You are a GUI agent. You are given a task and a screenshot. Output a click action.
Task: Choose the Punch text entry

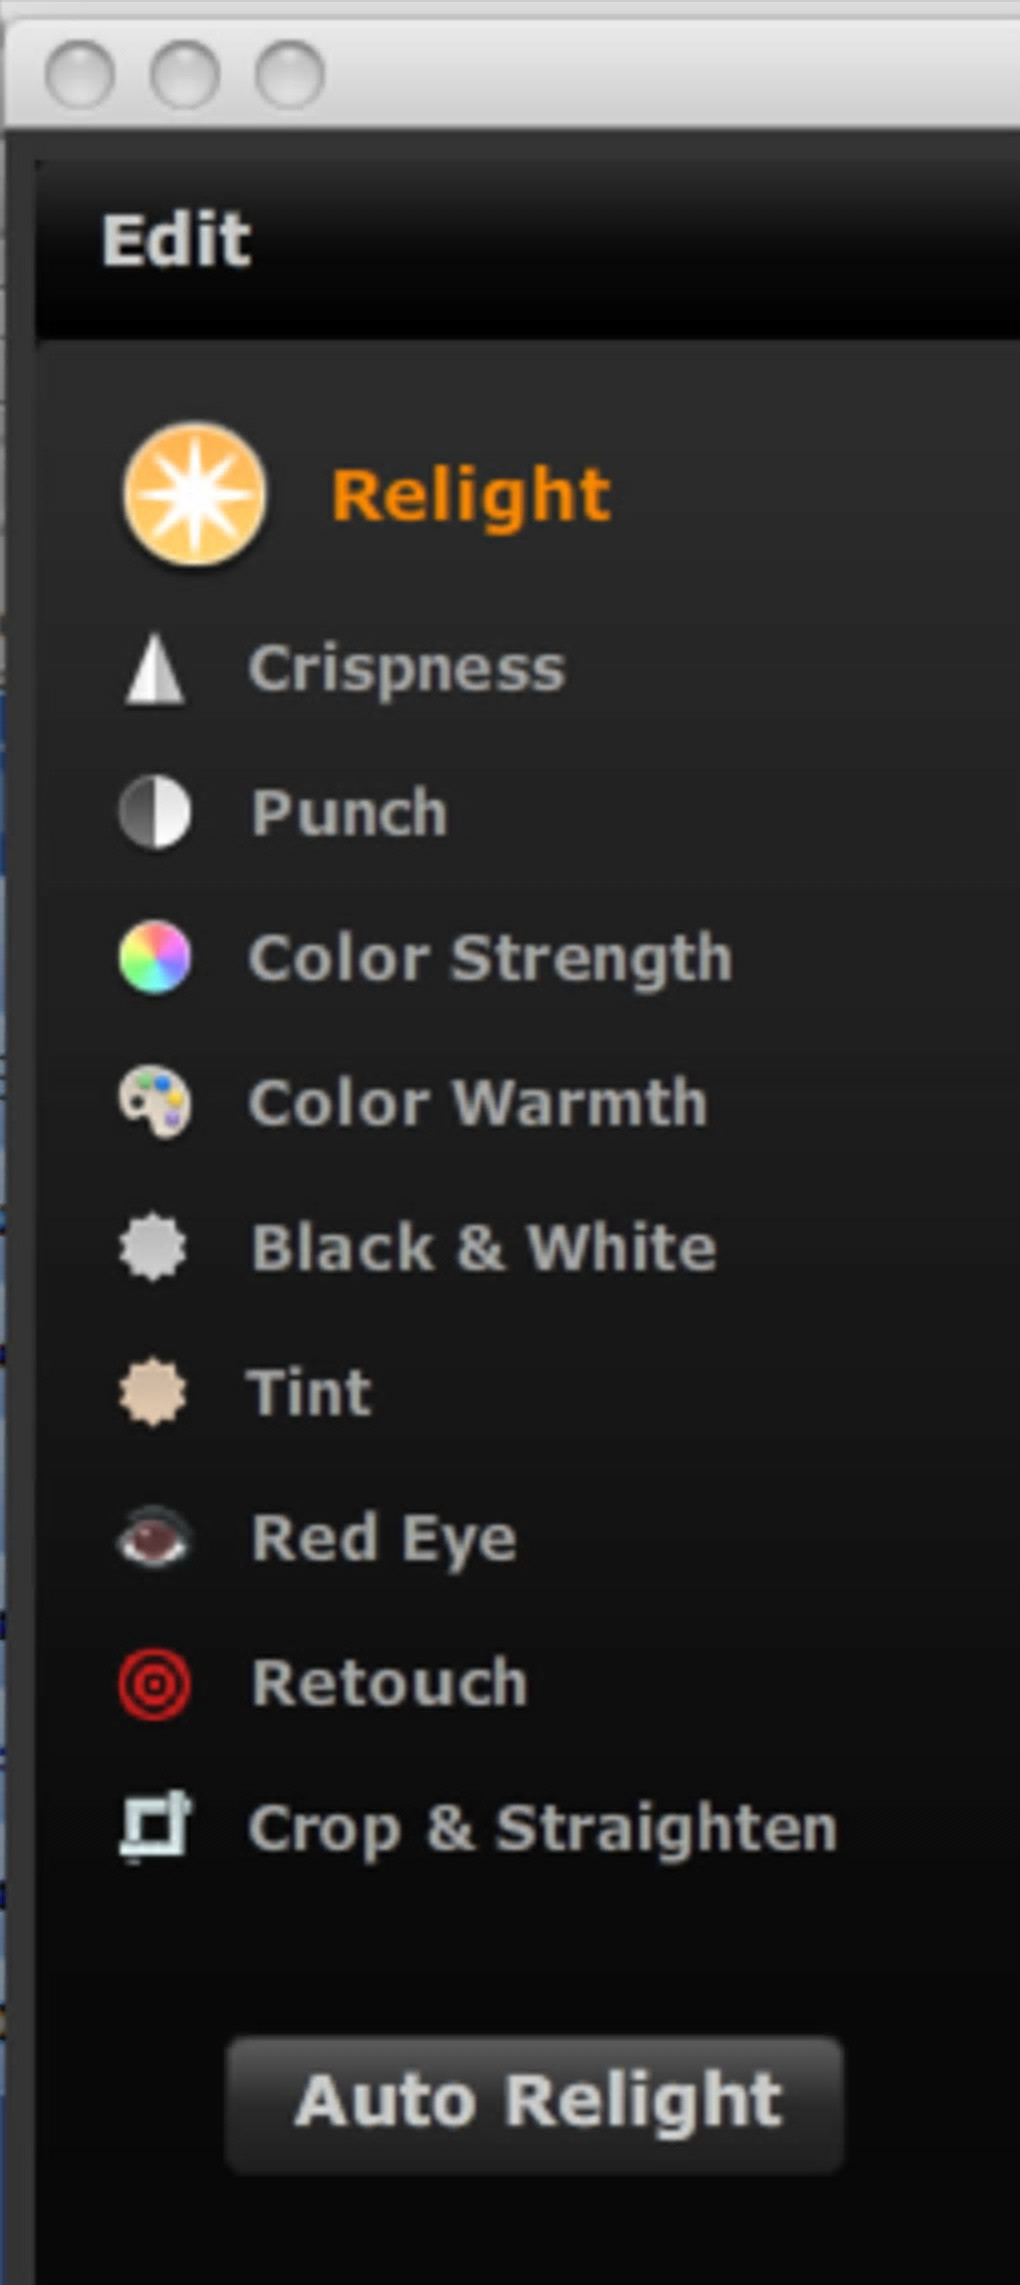pyautogui.click(x=349, y=812)
